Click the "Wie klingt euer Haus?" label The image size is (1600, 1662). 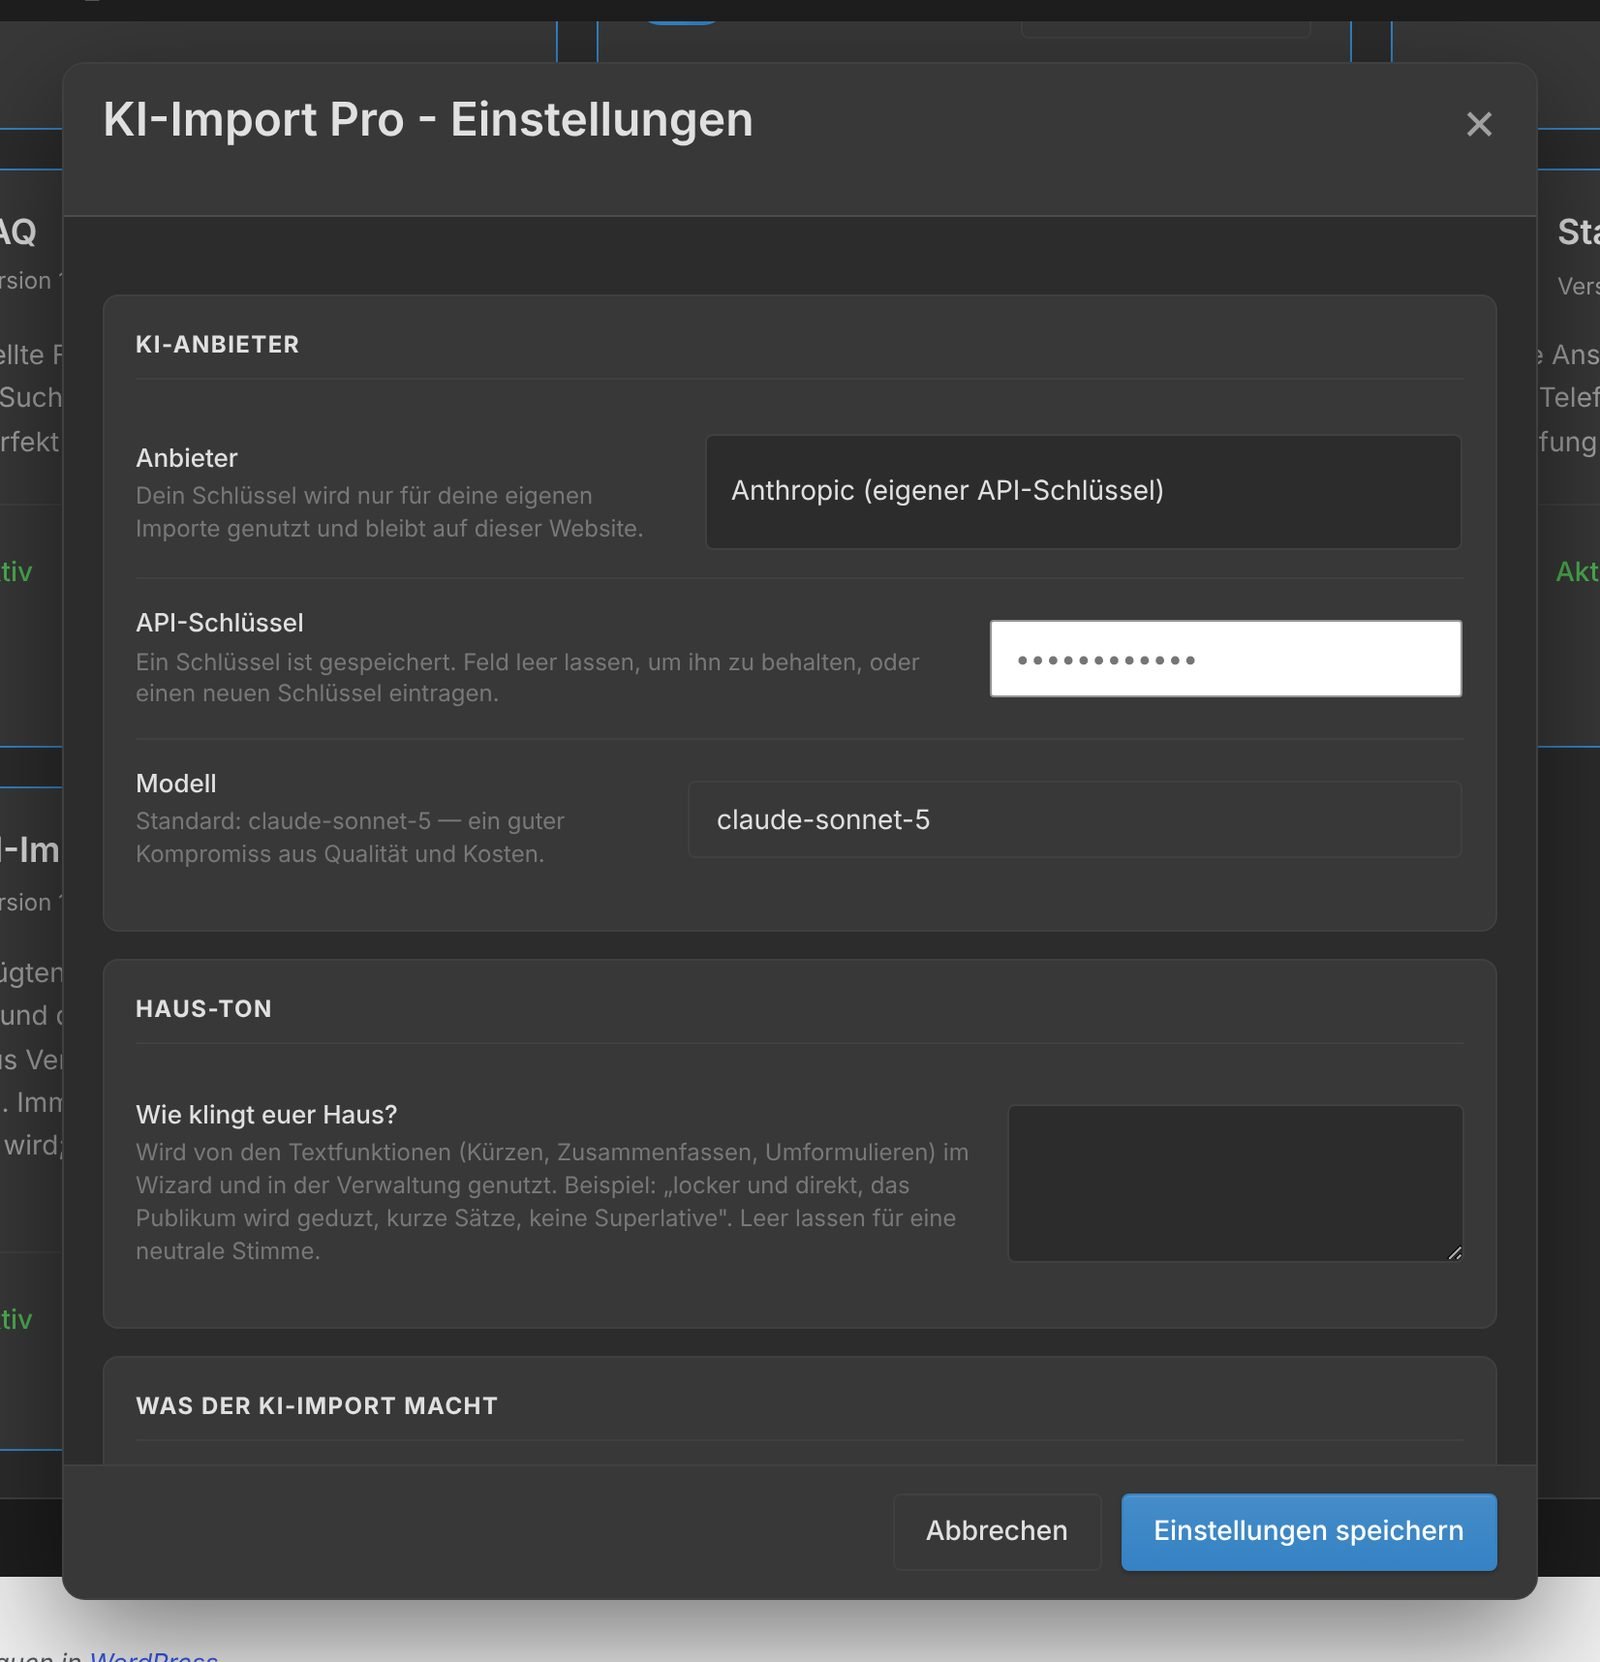(x=267, y=1114)
